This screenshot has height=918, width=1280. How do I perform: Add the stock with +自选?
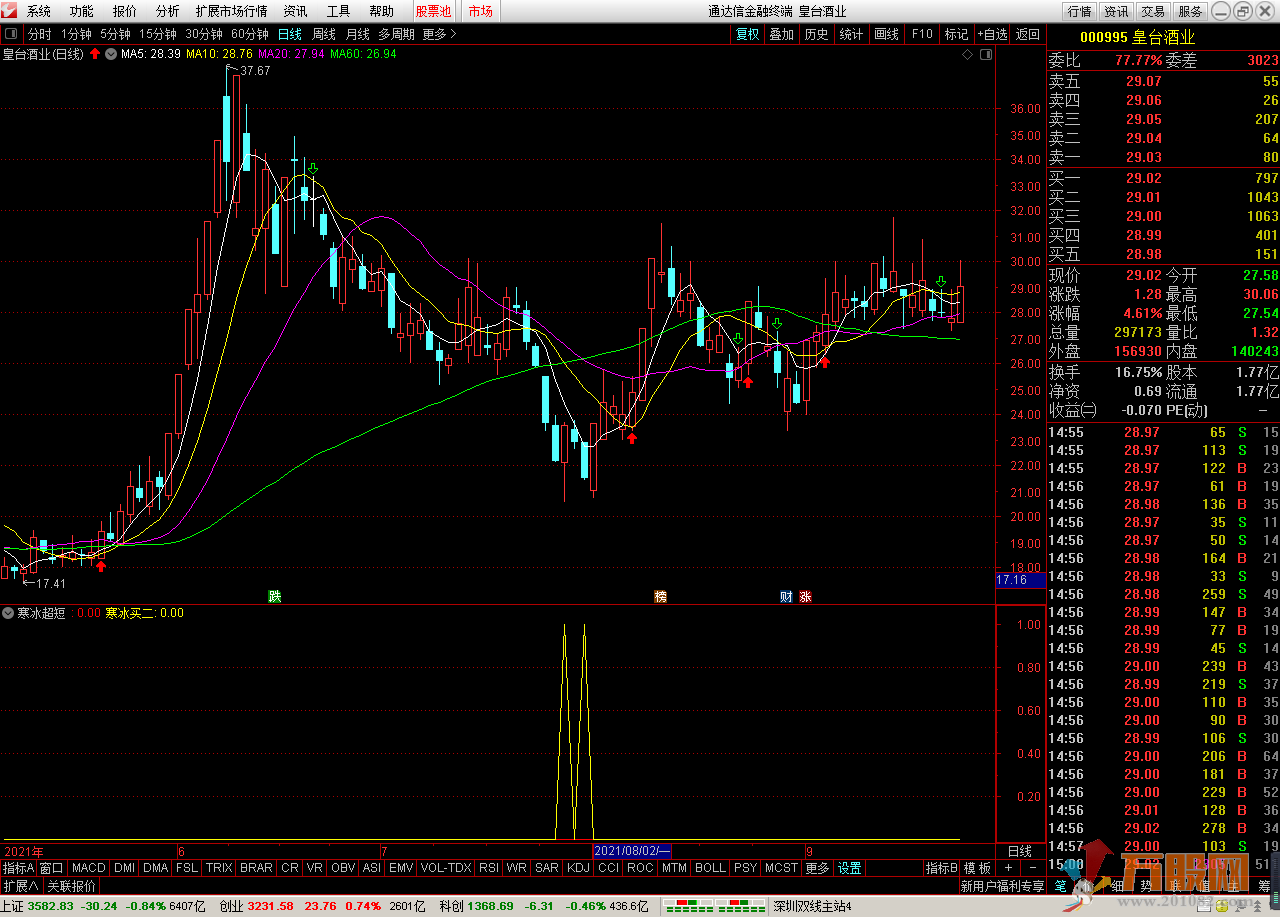(992, 34)
